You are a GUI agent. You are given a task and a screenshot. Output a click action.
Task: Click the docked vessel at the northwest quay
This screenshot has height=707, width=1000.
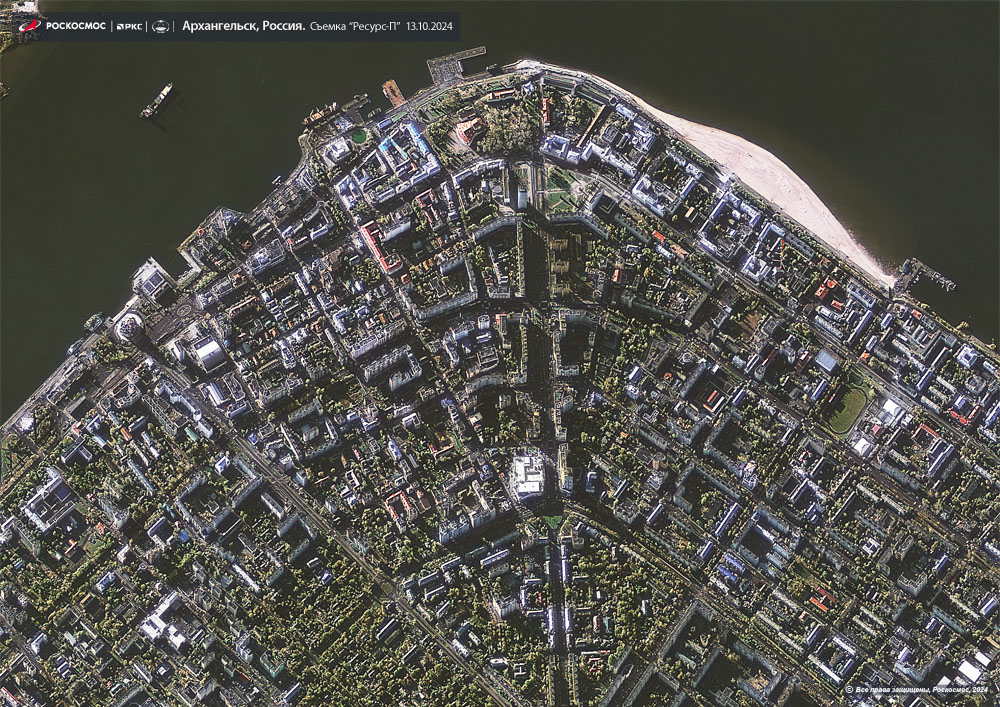coord(322,115)
